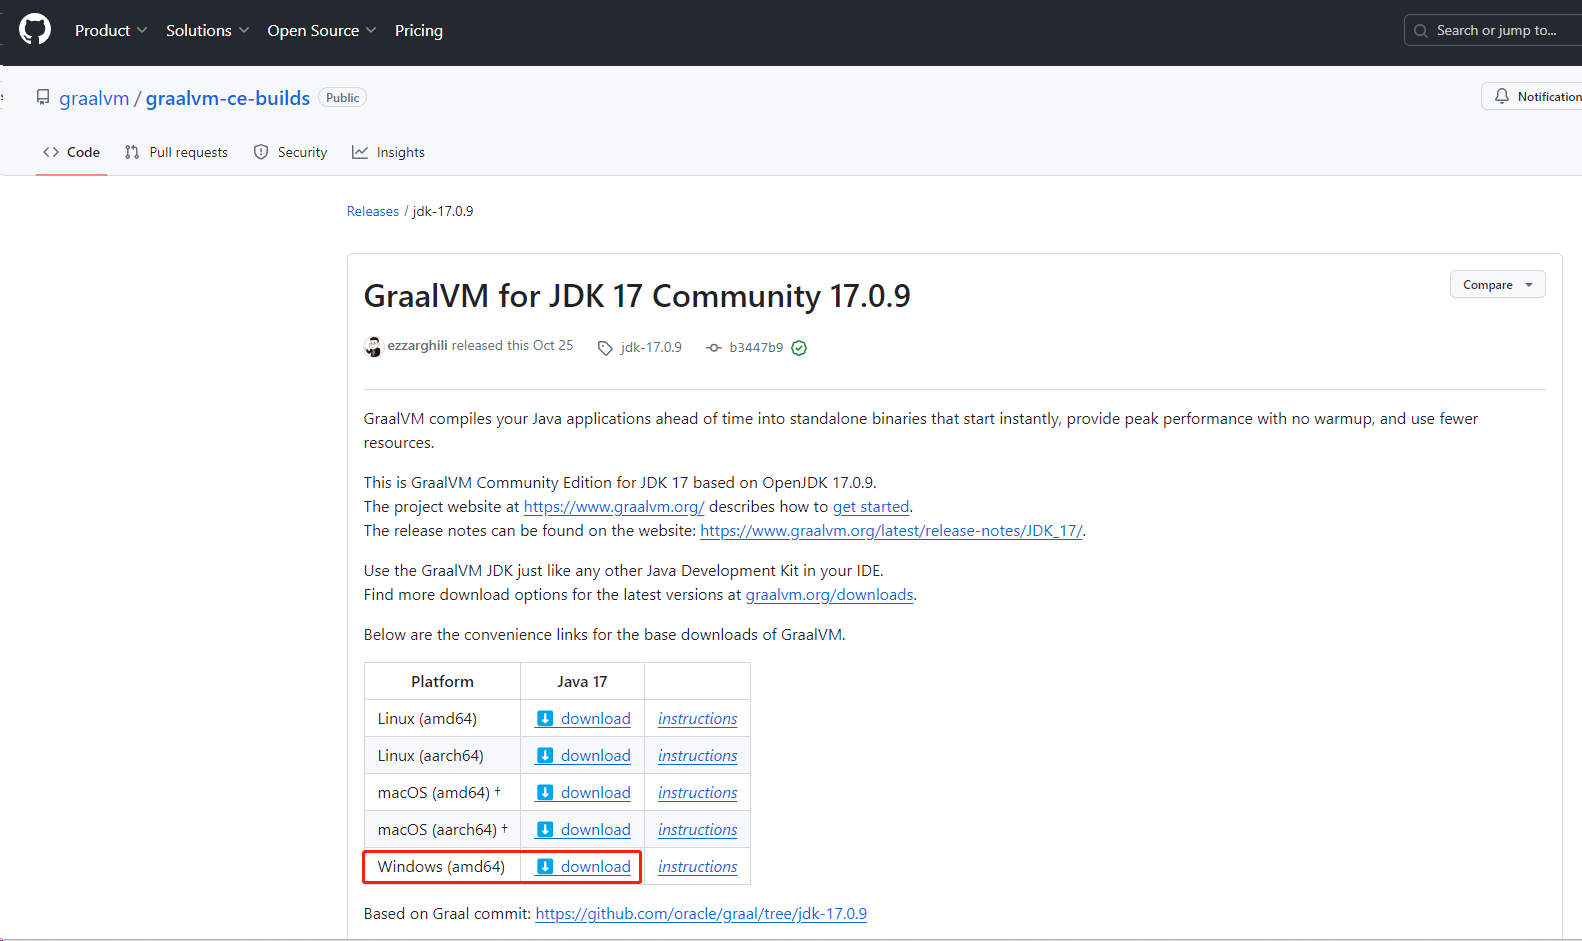Open the Compare dropdown
Viewport: 1582px width, 941px height.
click(x=1497, y=285)
